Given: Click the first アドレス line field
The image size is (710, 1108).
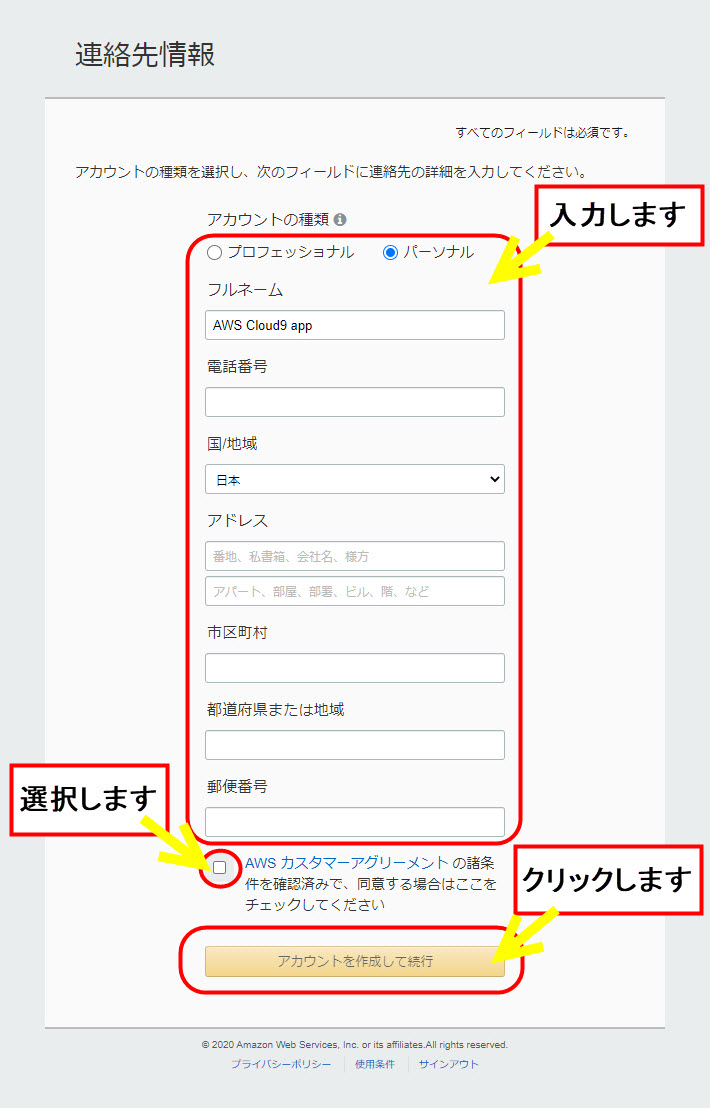Looking at the screenshot, I should point(355,556).
